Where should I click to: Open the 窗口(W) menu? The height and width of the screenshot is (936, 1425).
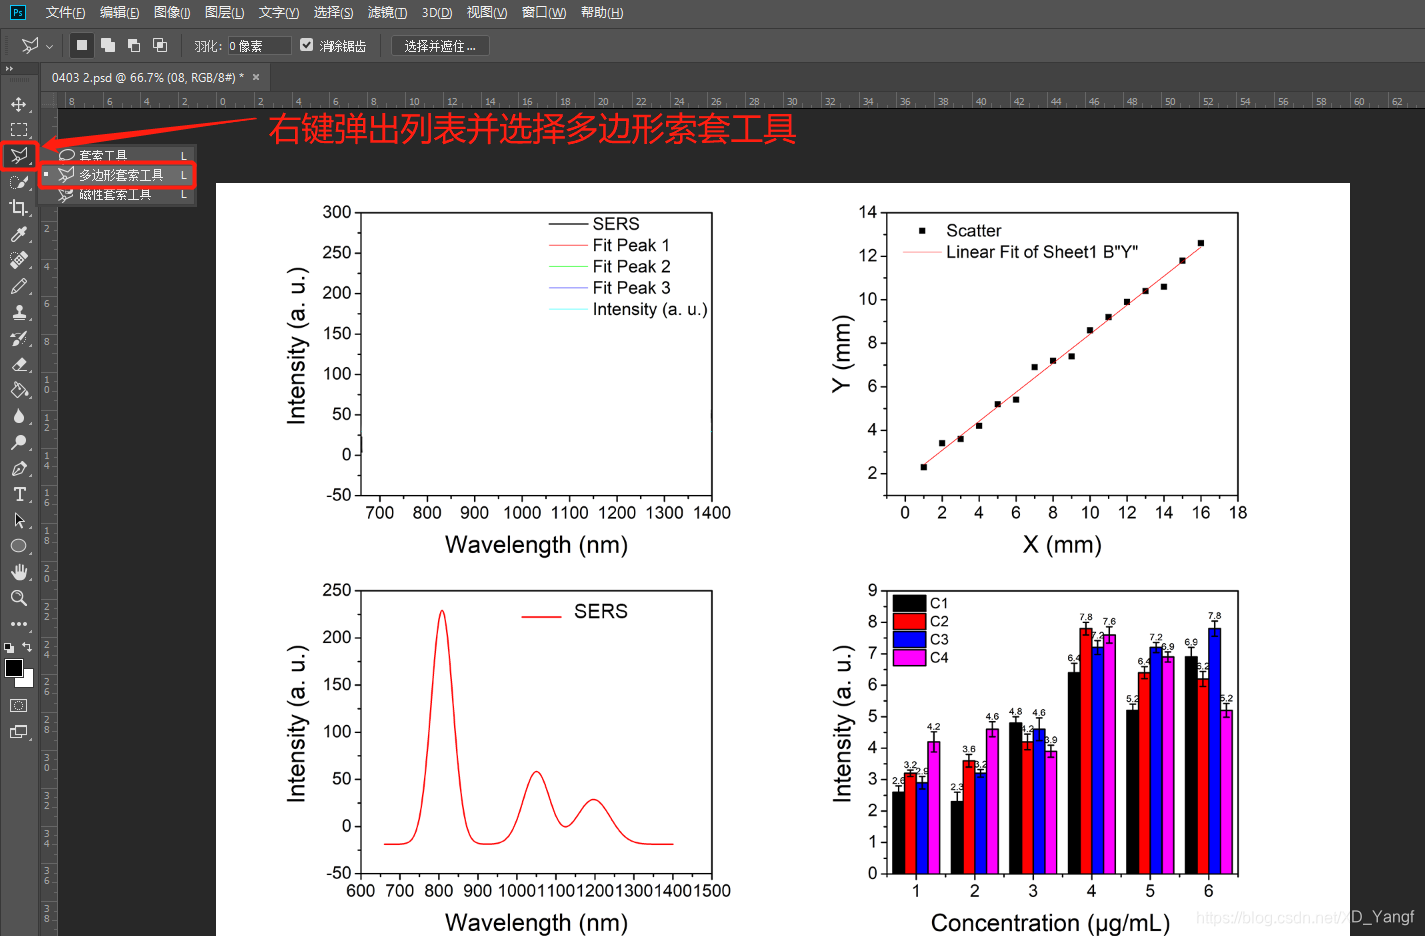pos(543,12)
